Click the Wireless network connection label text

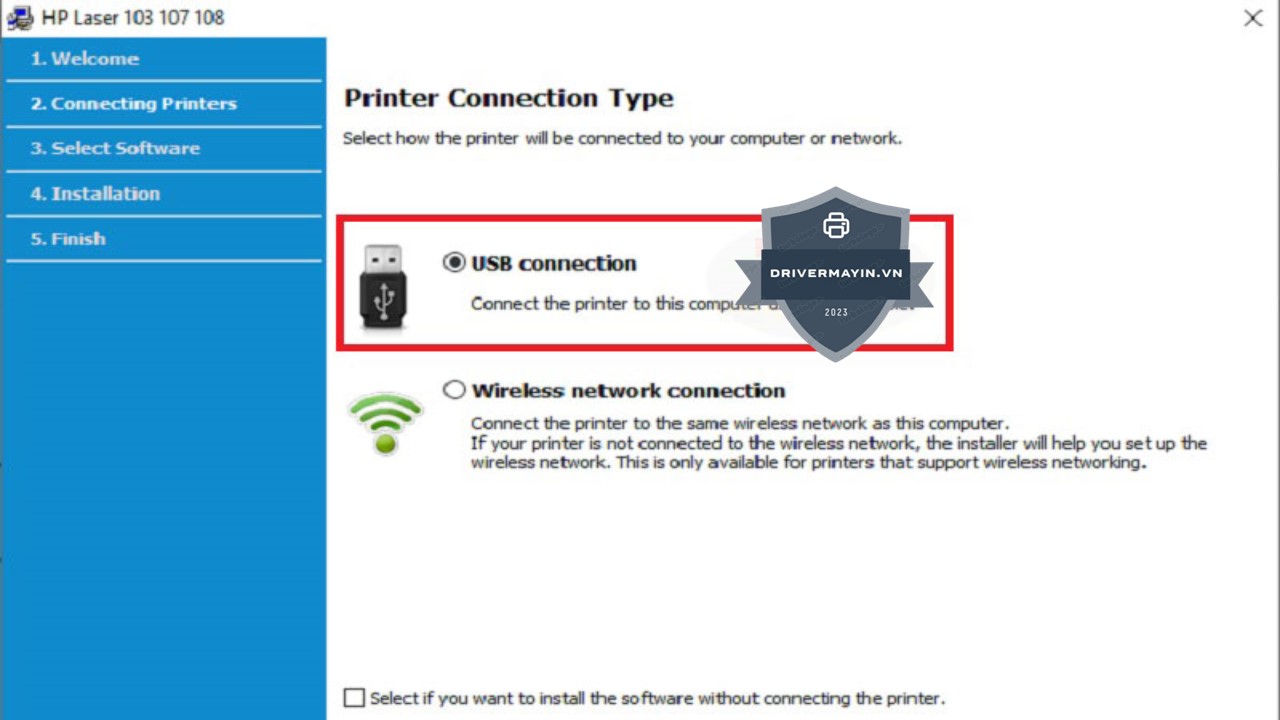(628, 390)
